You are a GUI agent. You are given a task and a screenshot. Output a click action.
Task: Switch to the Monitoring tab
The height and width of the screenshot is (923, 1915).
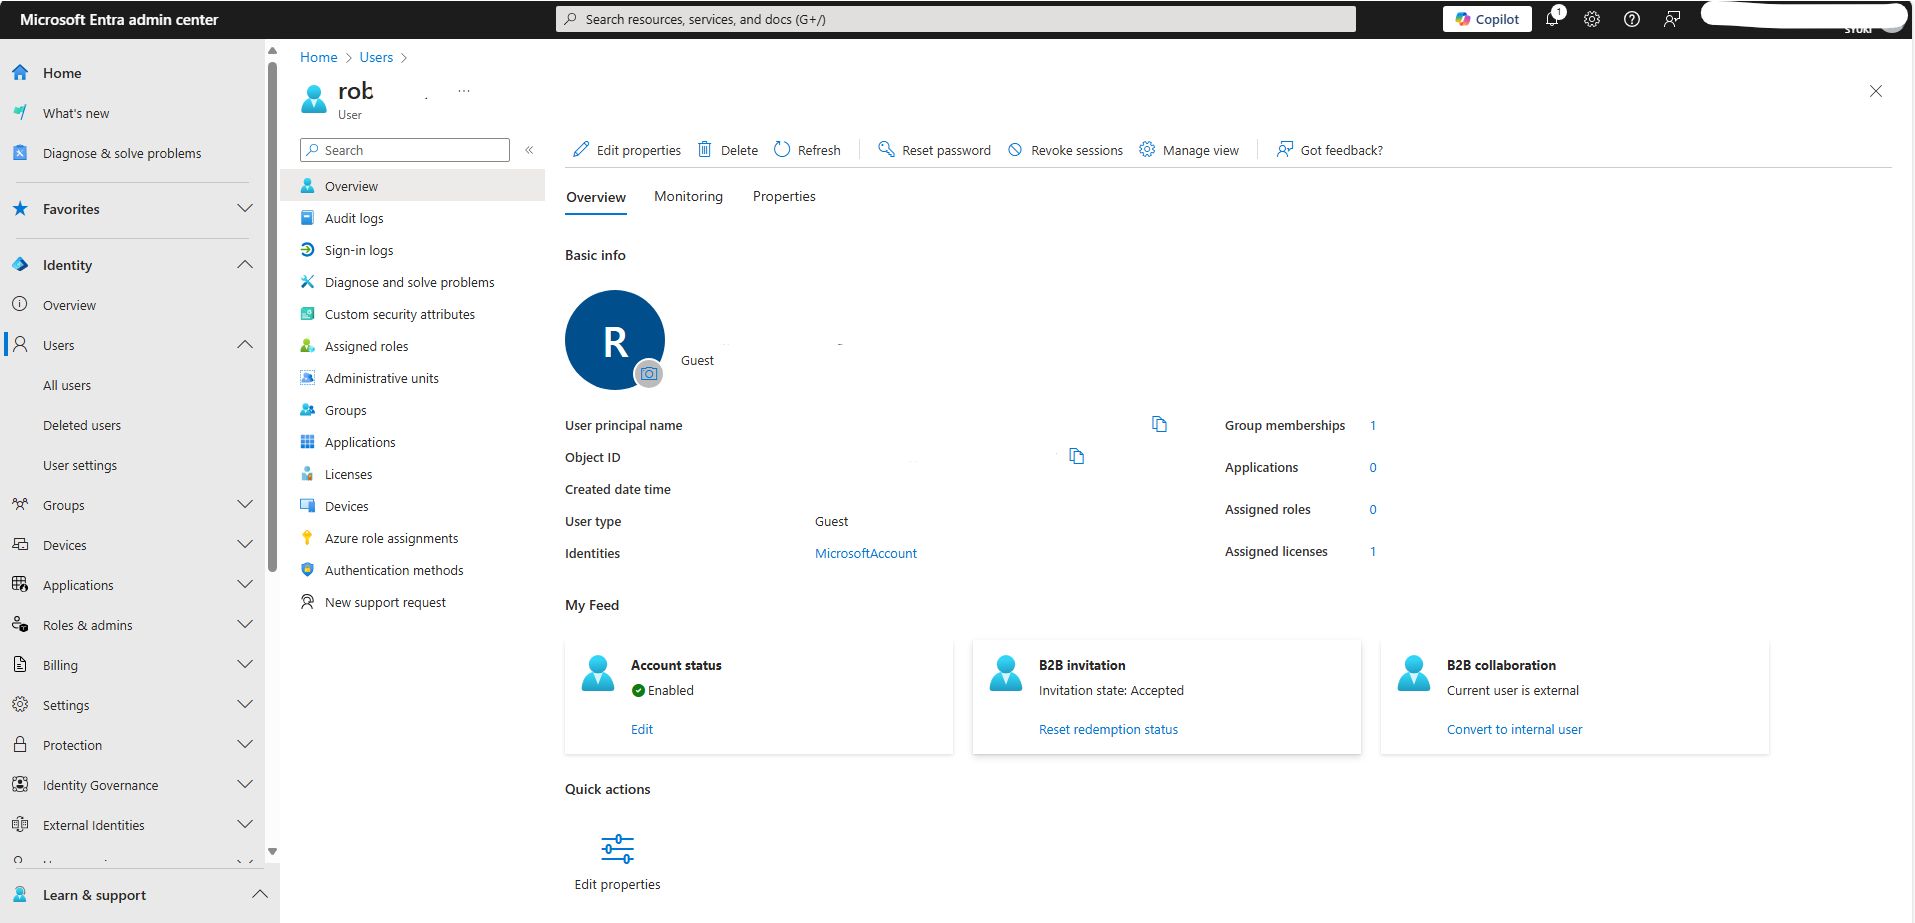pos(688,196)
